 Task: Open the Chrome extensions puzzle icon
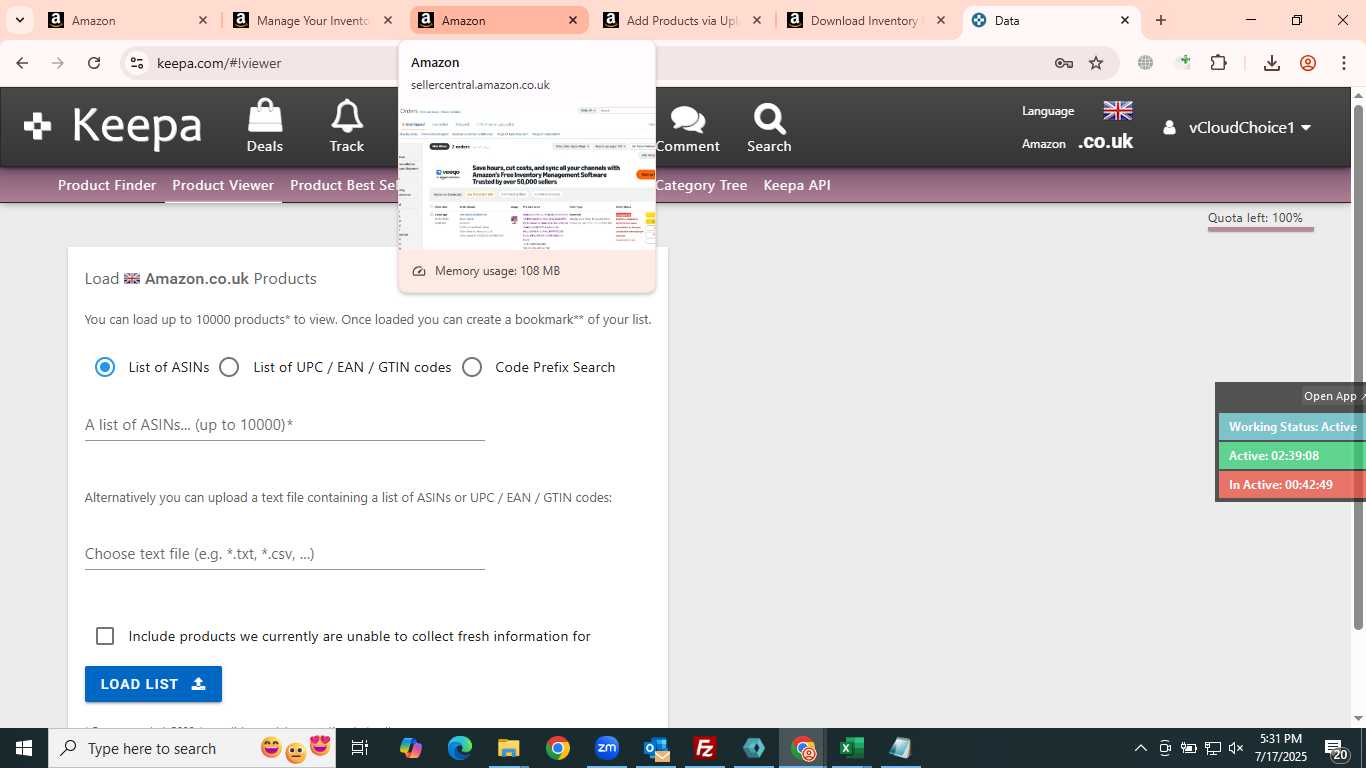coord(1218,63)
